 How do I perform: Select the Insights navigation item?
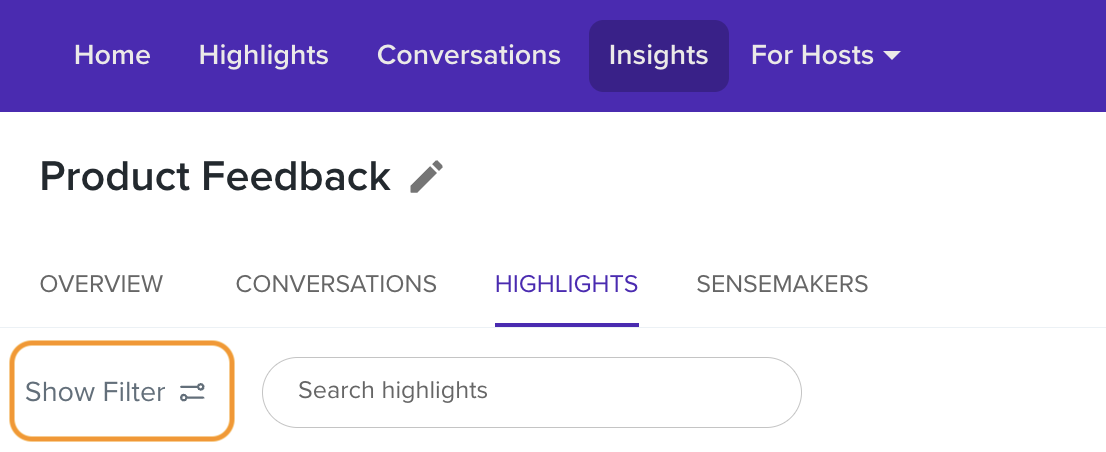[x=658, y=56]
